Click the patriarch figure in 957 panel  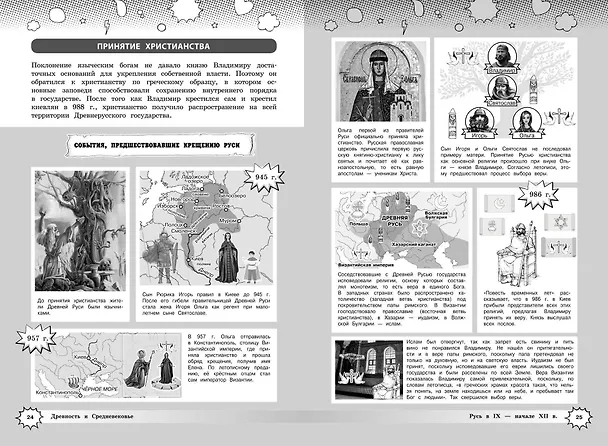click(x=139, y=368)
